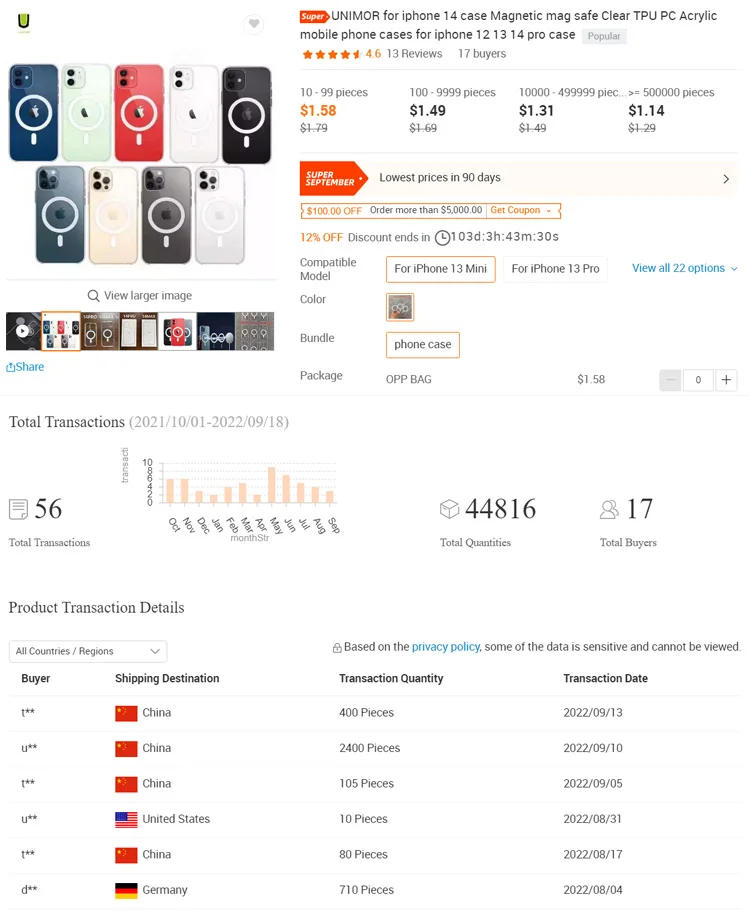Click the quantity input field
The width and height of the screenshot is (750, 916).
coord(698,380)
